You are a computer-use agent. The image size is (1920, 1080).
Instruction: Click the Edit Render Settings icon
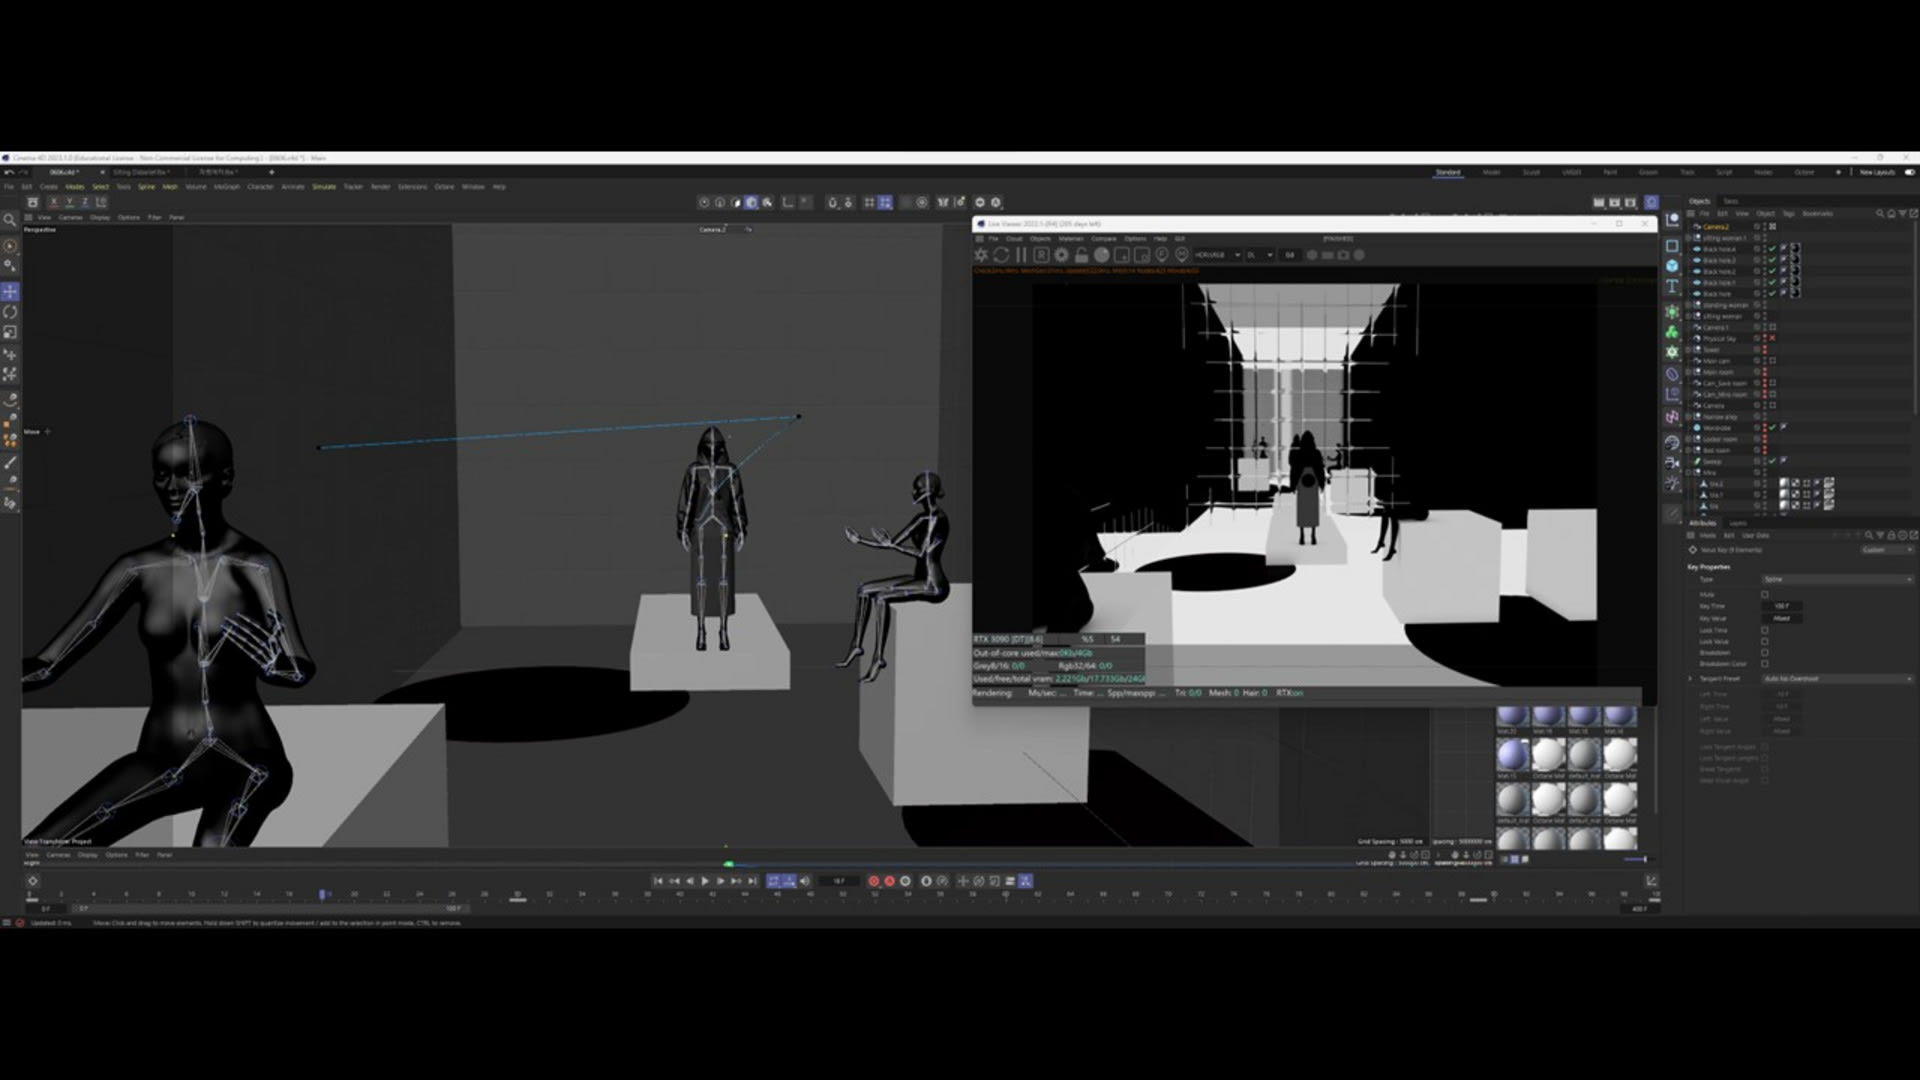[1630, 202]
